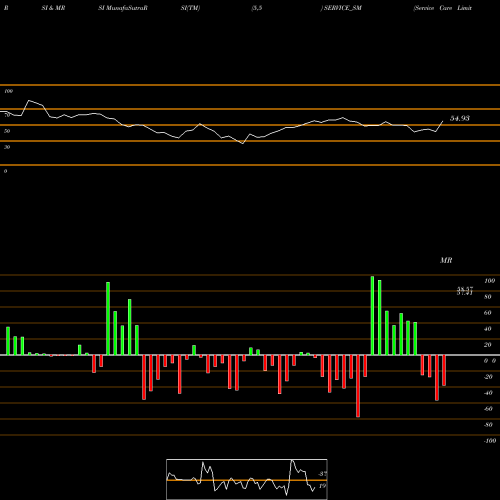Click the MR axis label 80
The width and height of the screenshot is (500, 500).
pos(488,297)
